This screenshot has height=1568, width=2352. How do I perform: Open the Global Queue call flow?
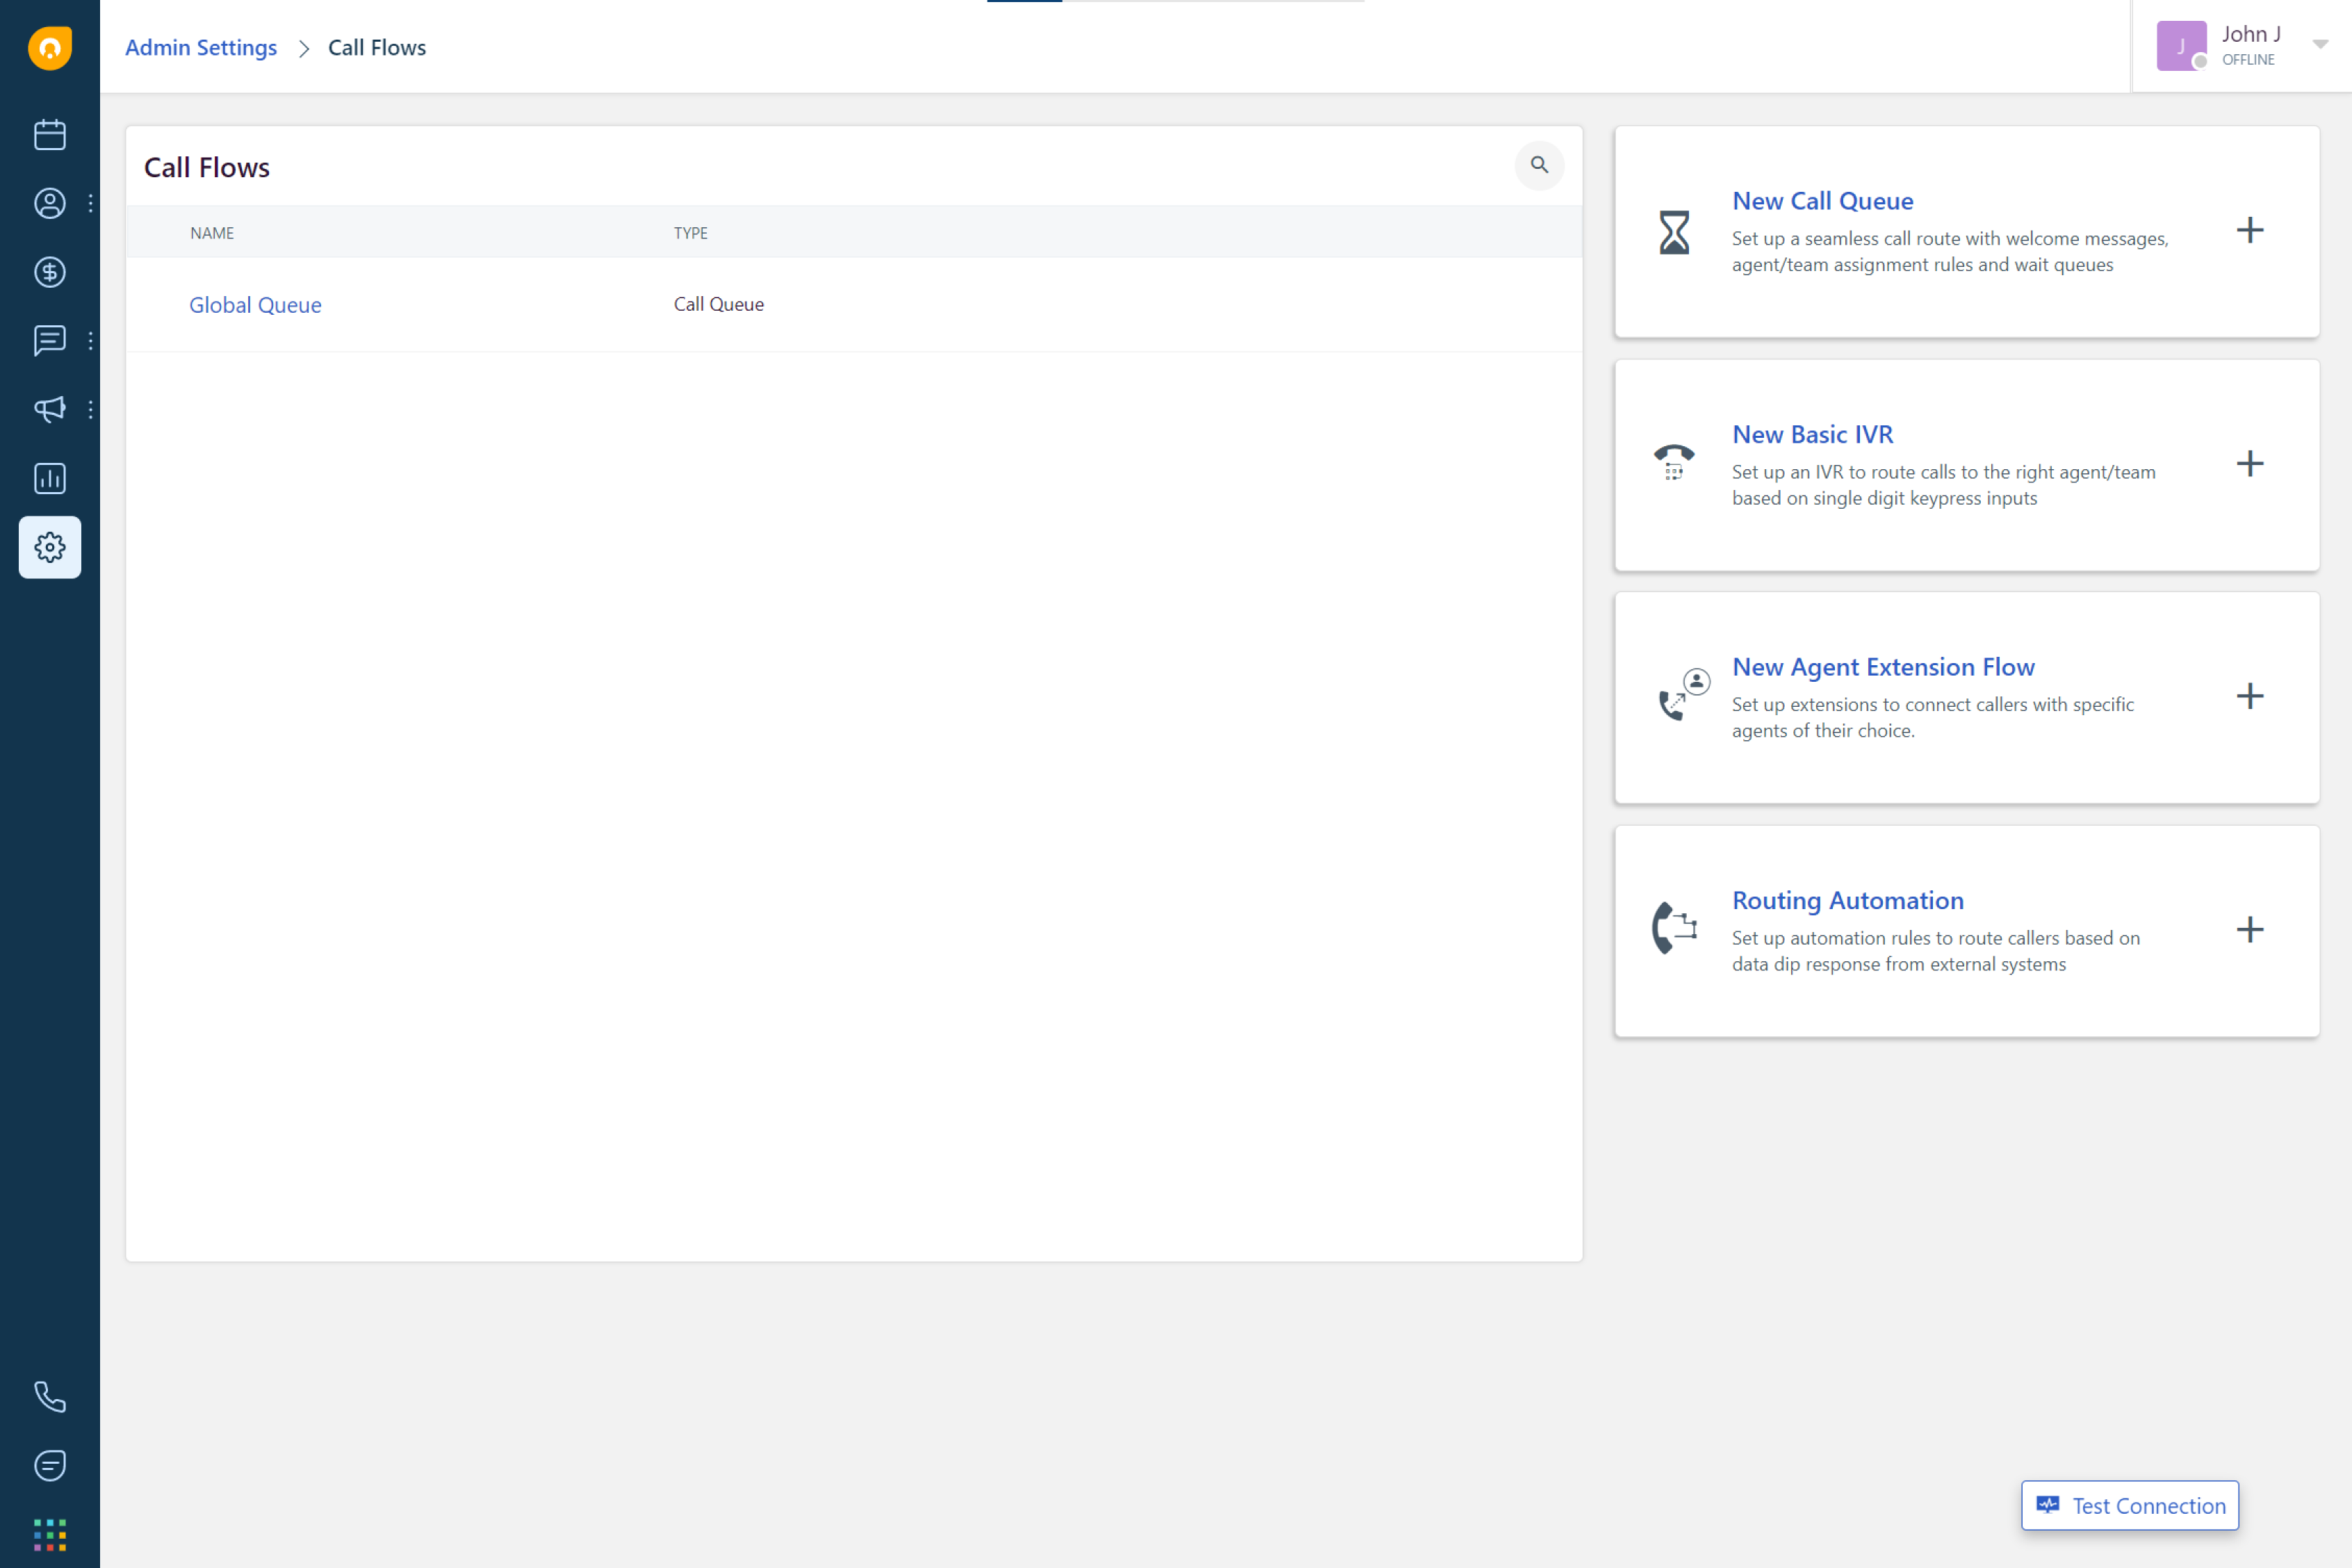coord(255,305)
